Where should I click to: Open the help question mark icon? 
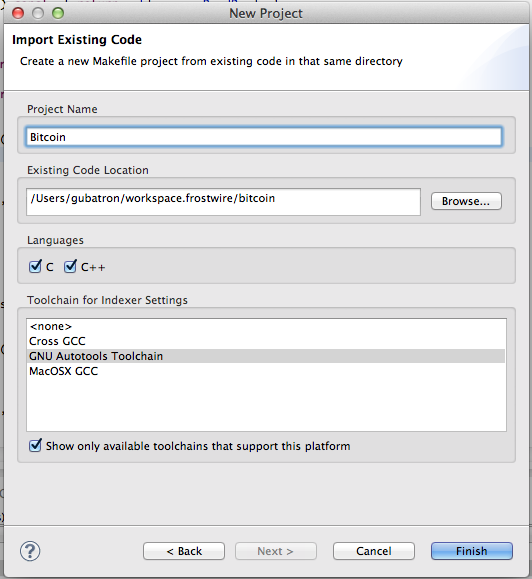[30, 551]
